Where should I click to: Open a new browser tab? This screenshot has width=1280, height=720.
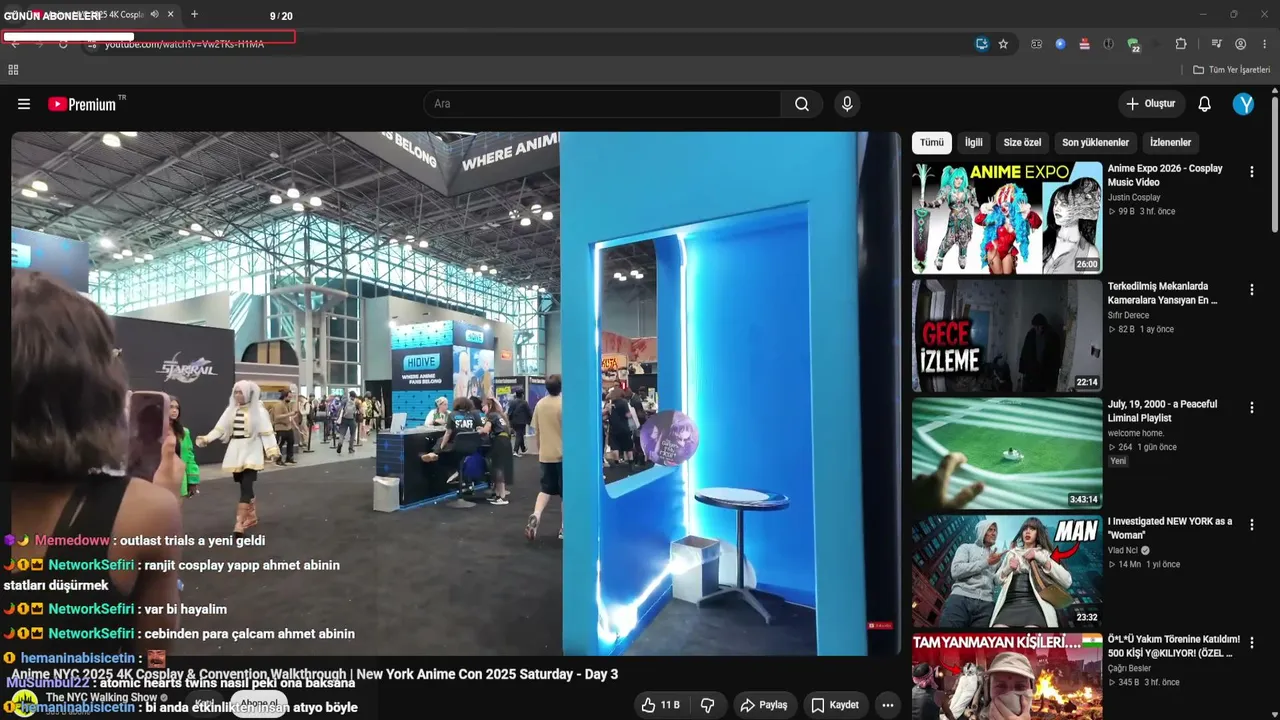tap(194, 15)
